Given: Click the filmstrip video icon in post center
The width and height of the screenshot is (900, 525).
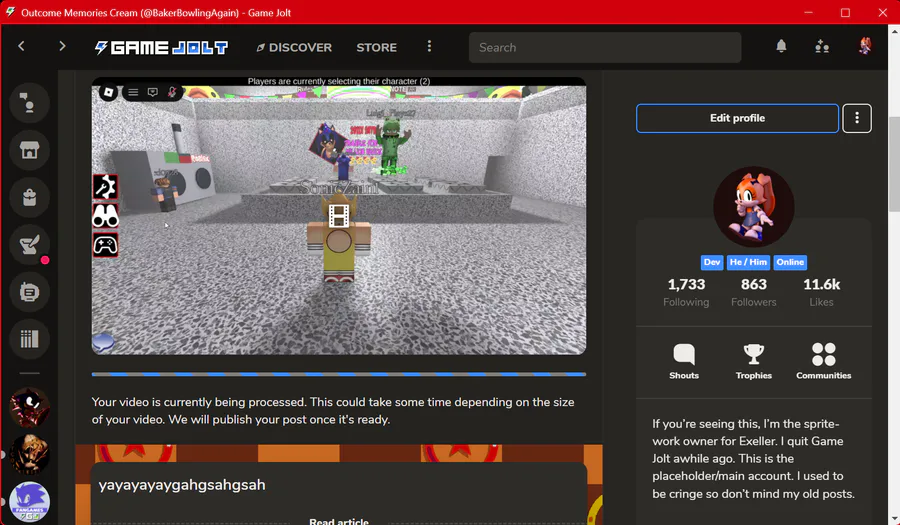Looking at the screenshot, I should [339, 216].
